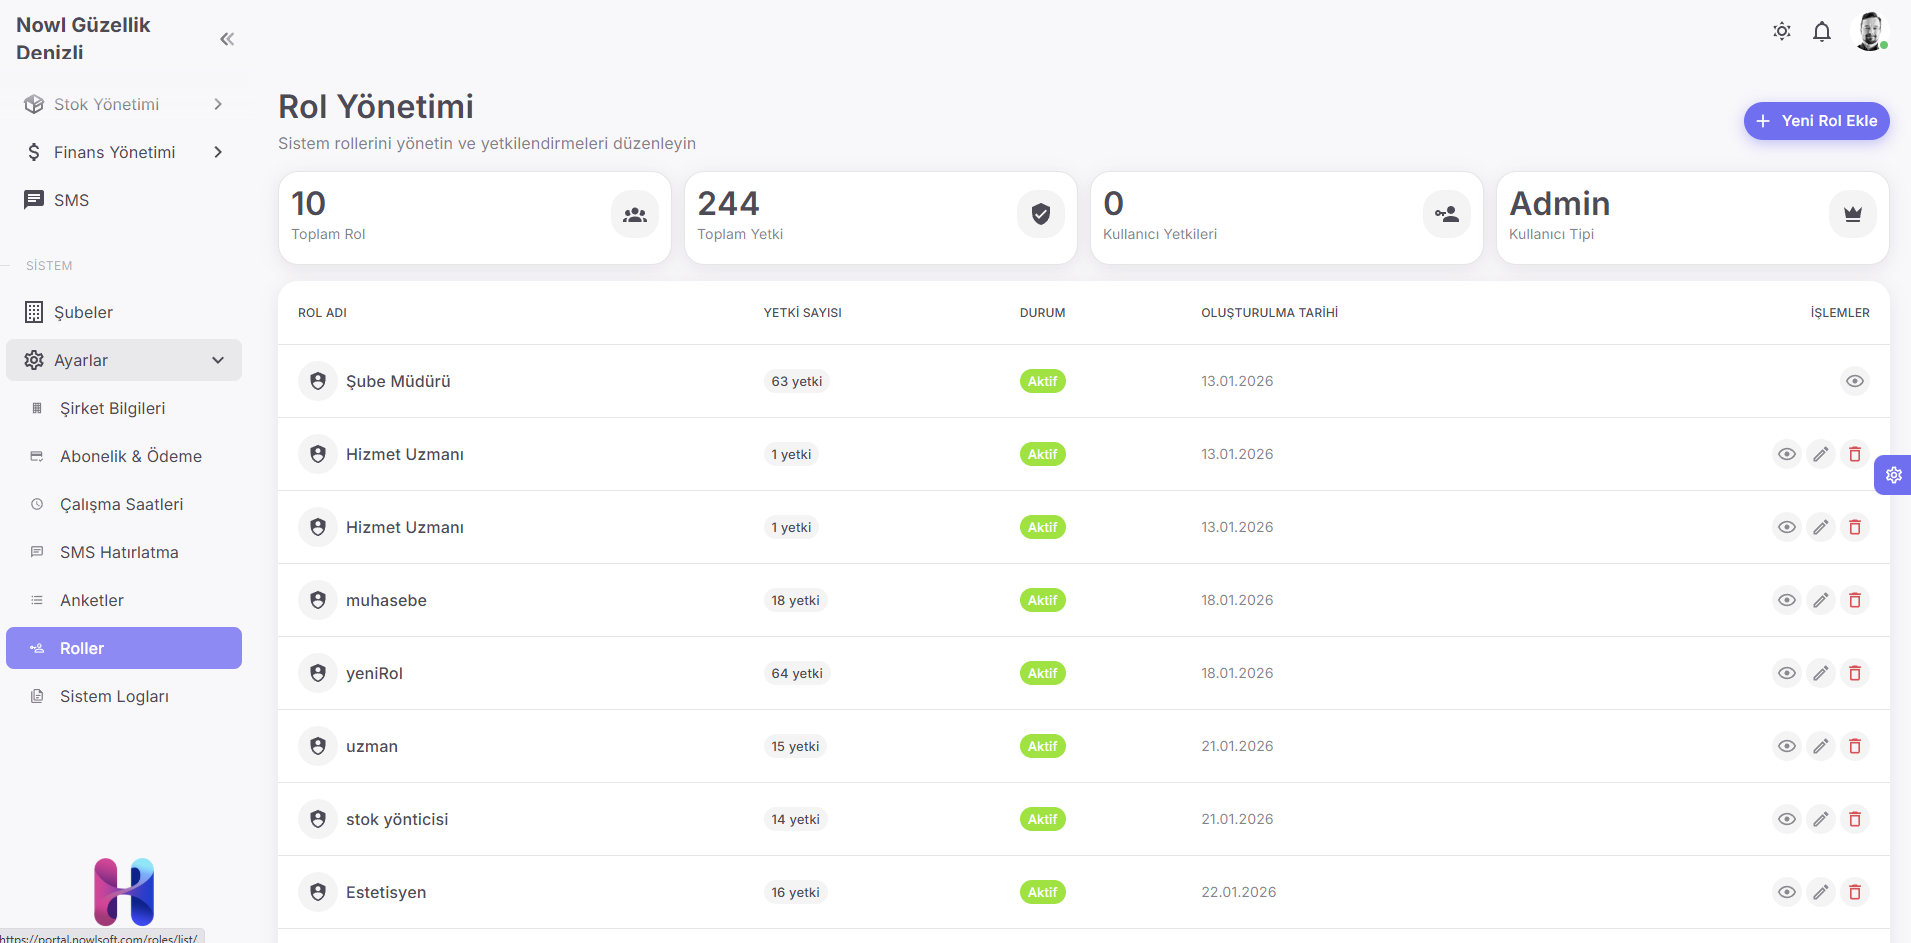Click pencil icon for uzman role
Screen dimensions: 1911x943
click(1821, 746)
